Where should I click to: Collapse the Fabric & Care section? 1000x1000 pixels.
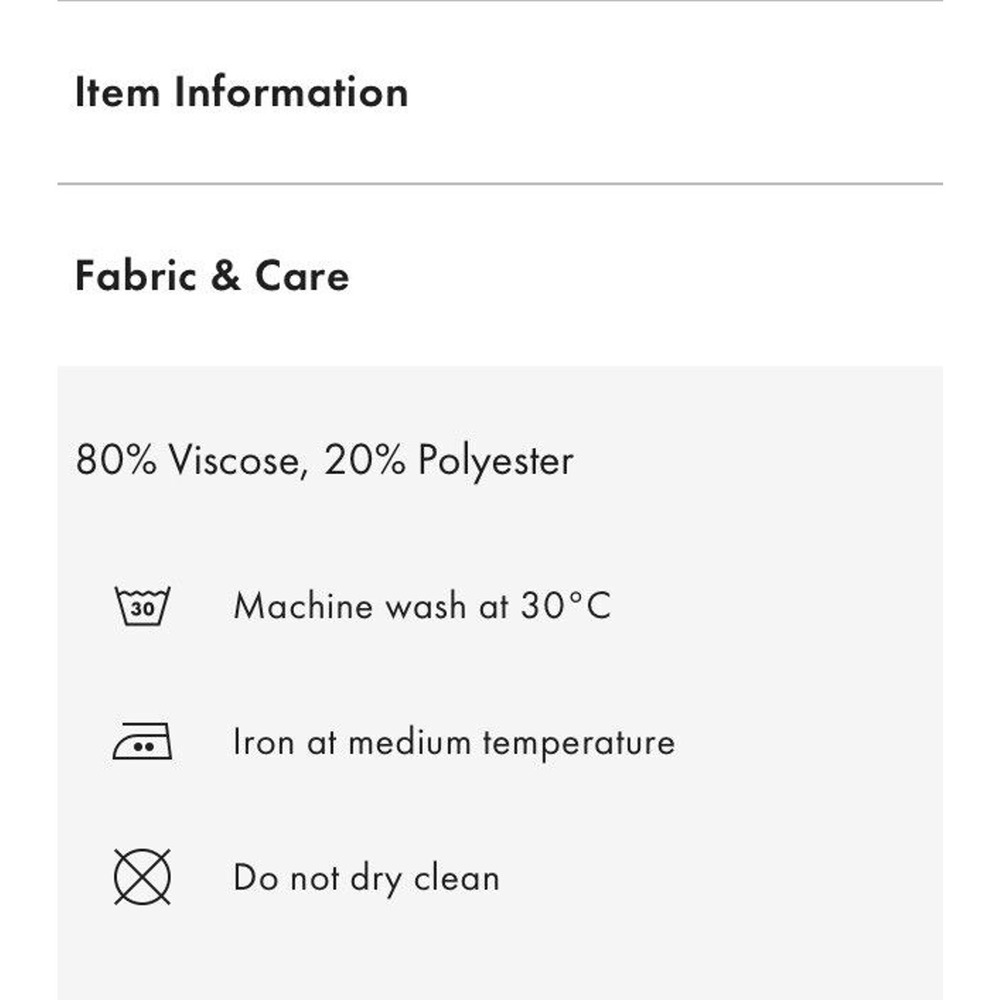[500, 276]
